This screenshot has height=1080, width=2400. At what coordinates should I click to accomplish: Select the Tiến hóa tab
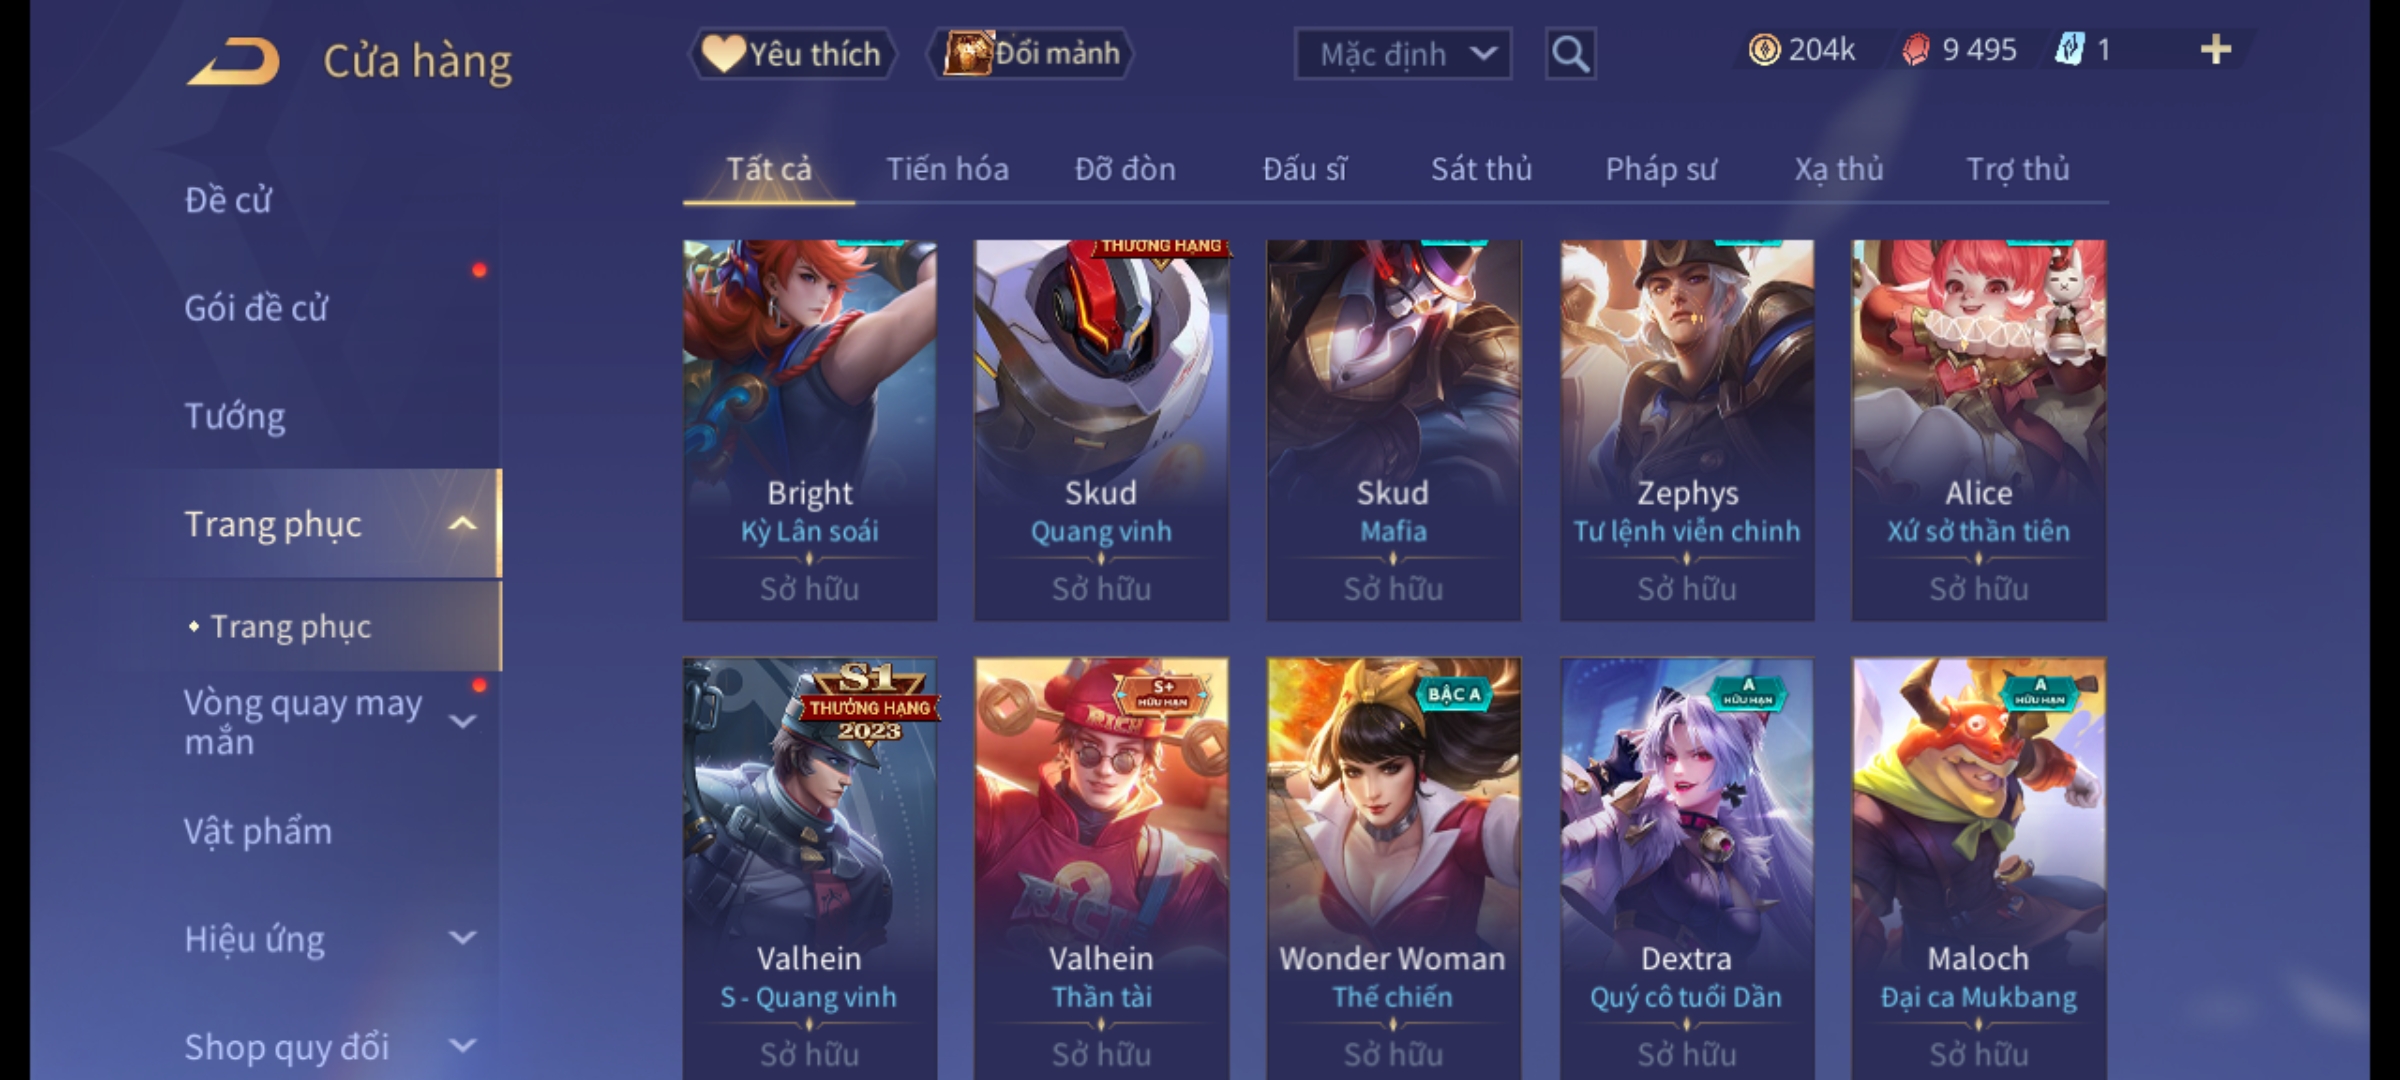tap(947, 169)
